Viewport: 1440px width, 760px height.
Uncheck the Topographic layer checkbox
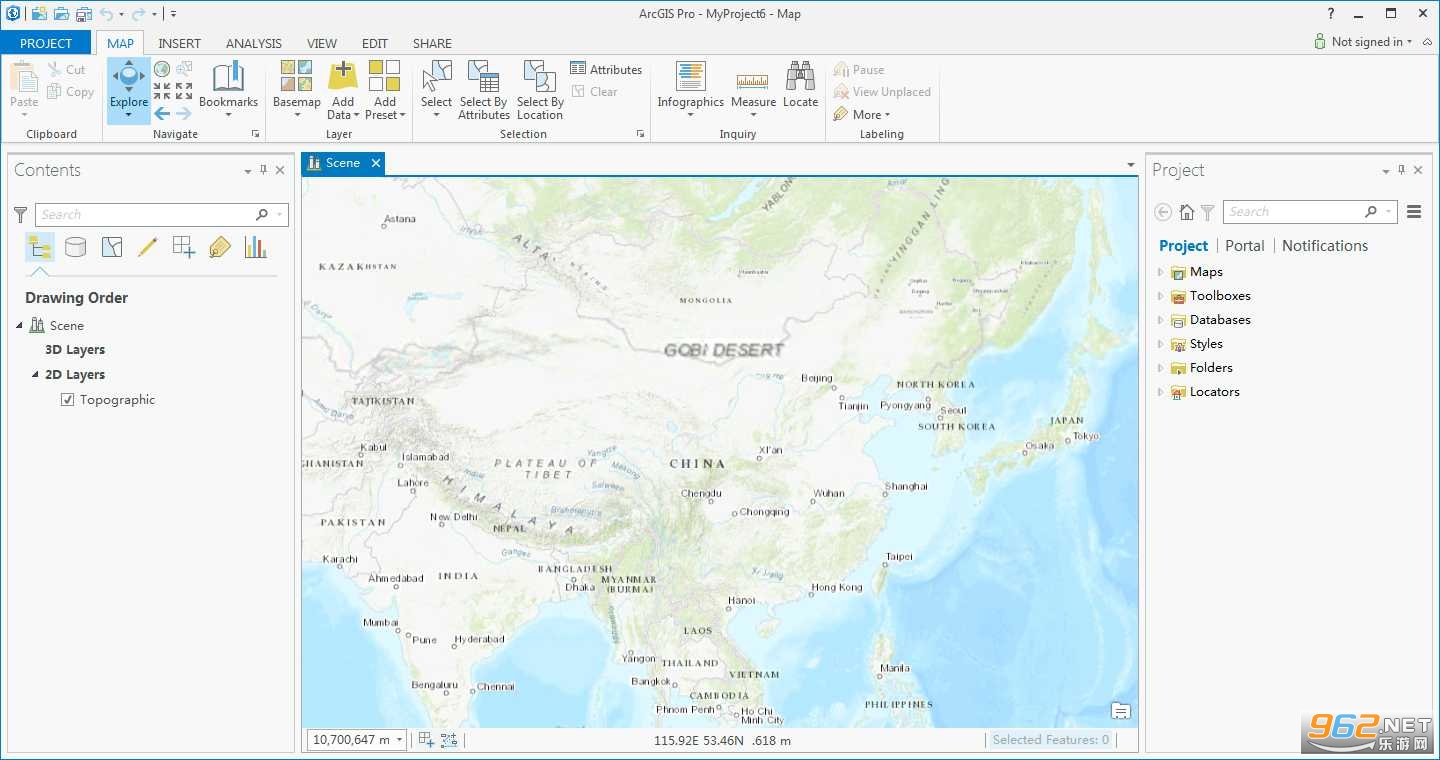point(67,399)
